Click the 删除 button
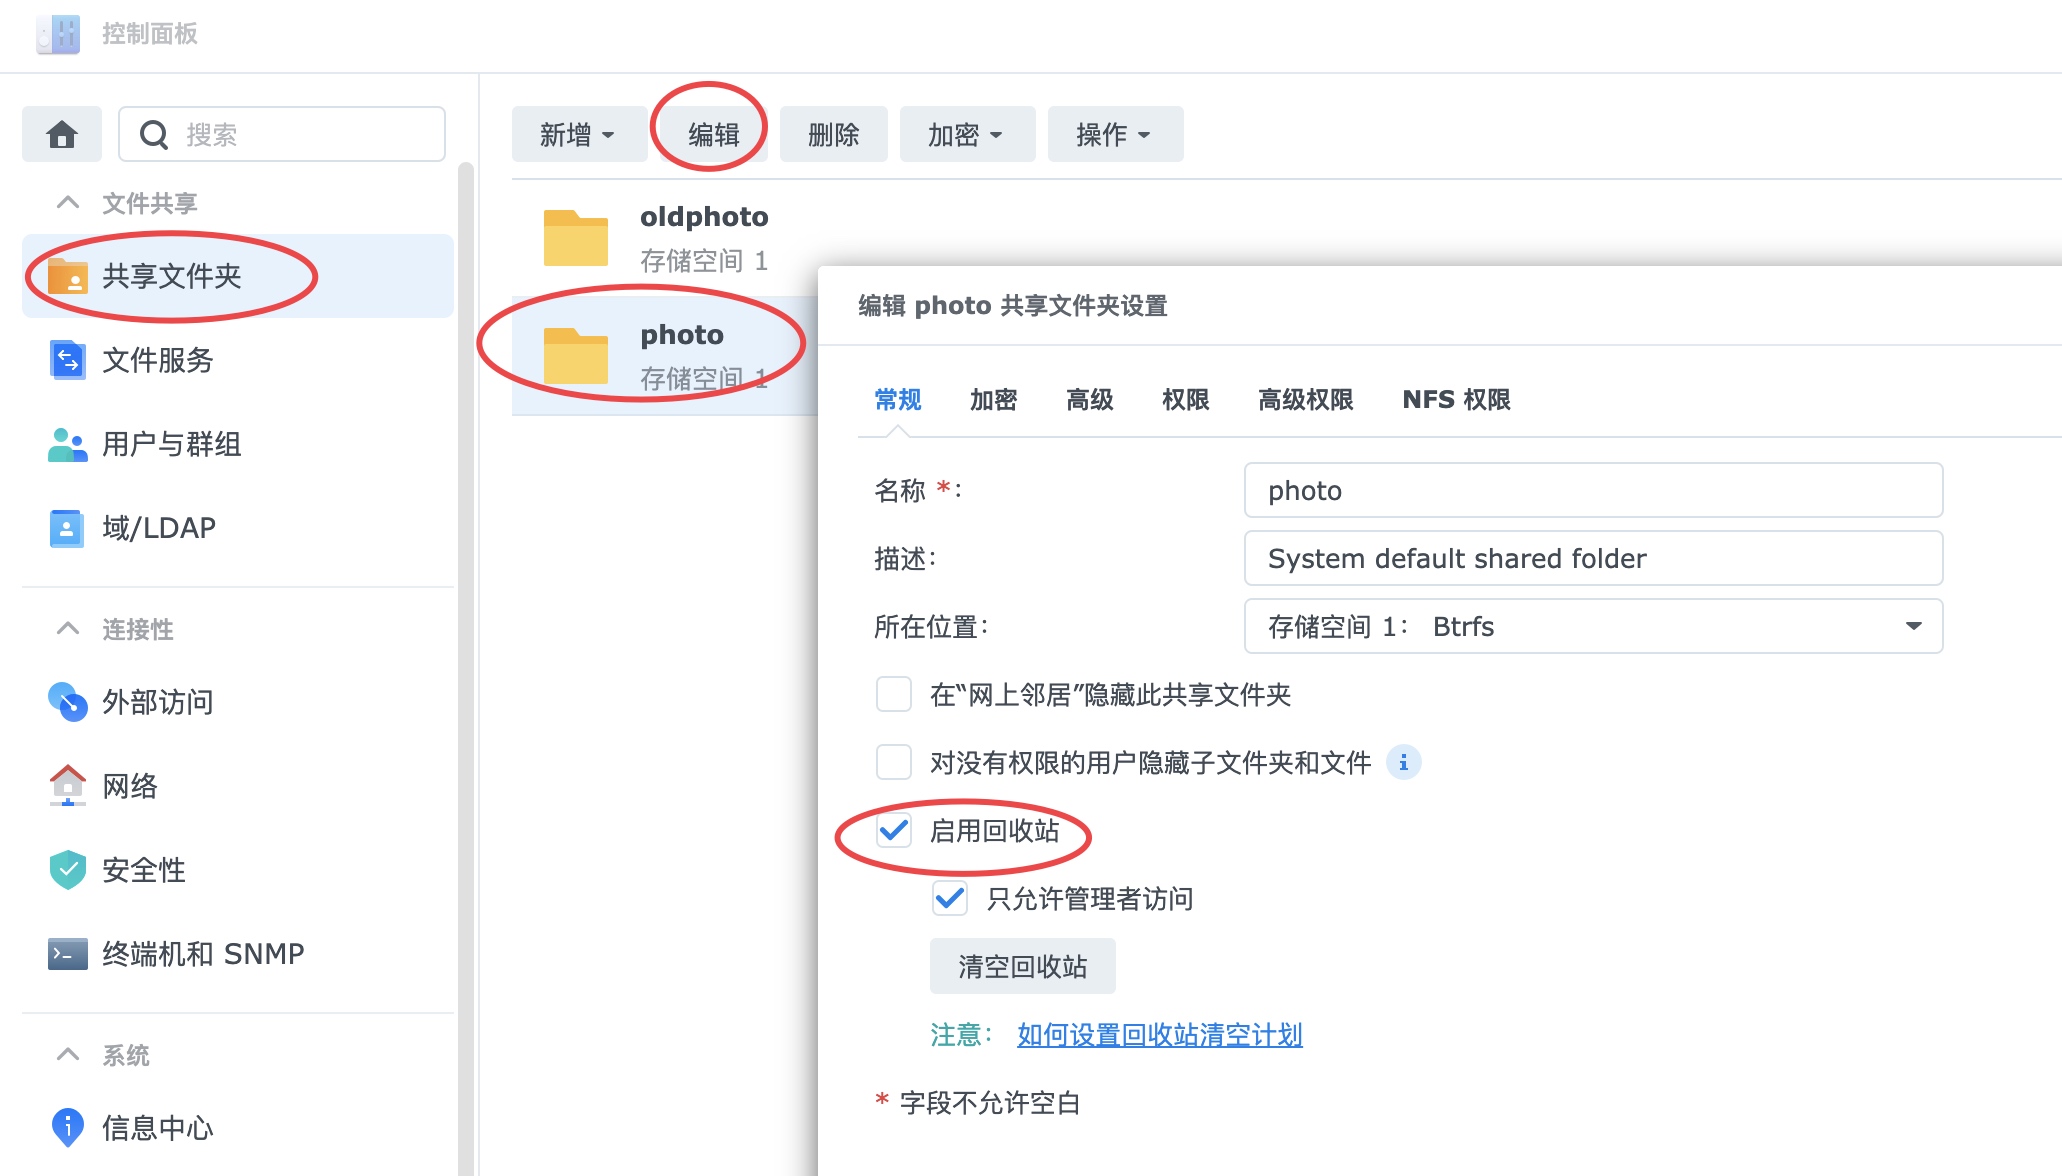Viewport: 2062px width, 1176px height. tap(833, 134)
